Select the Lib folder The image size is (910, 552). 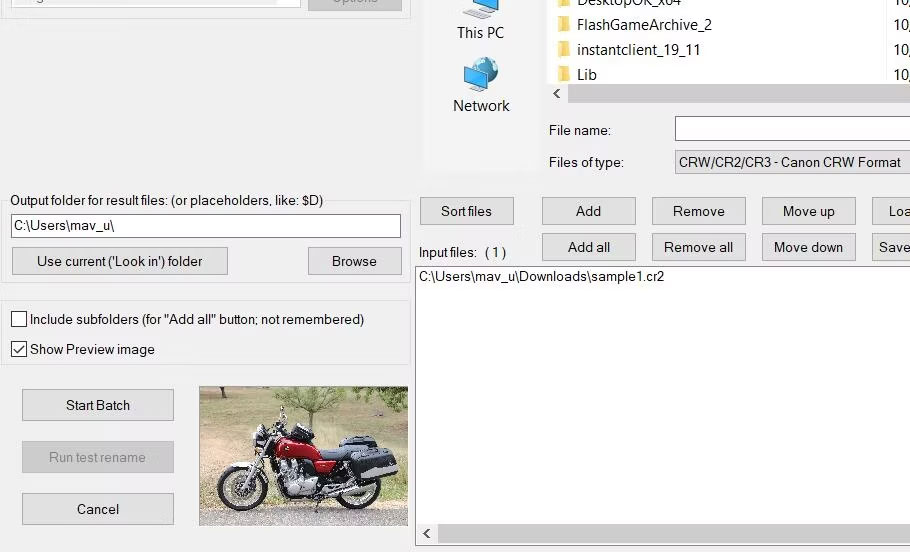pyautogui.click(x=586, y=75)
